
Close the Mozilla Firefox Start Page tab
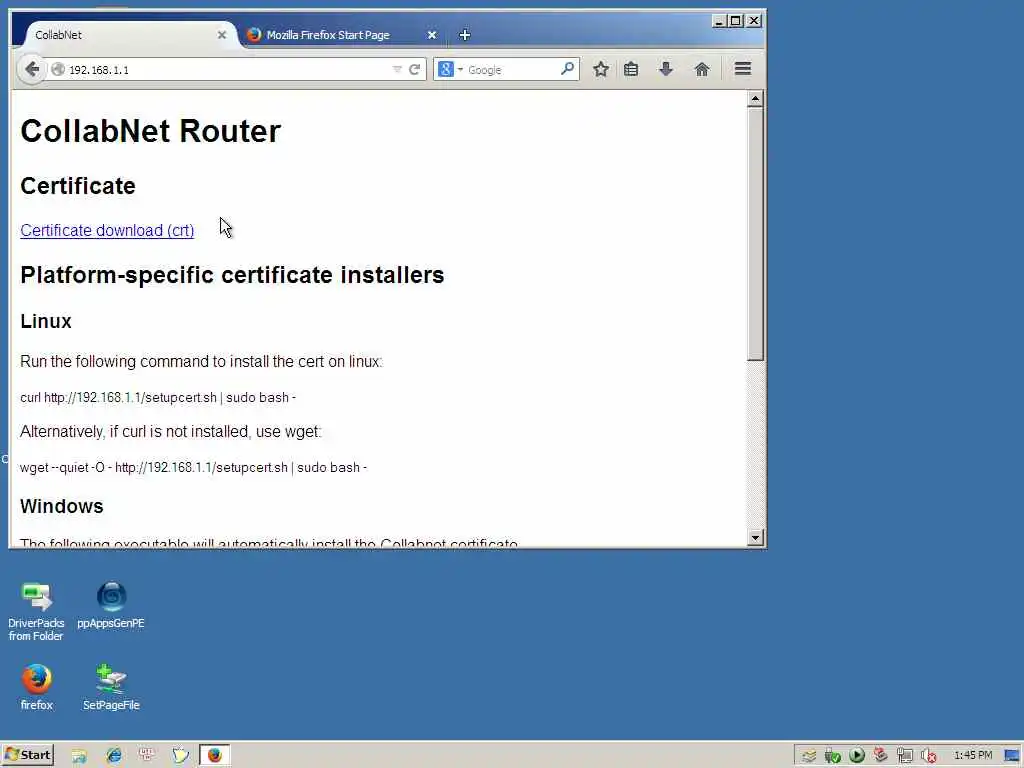coord(431,35)
